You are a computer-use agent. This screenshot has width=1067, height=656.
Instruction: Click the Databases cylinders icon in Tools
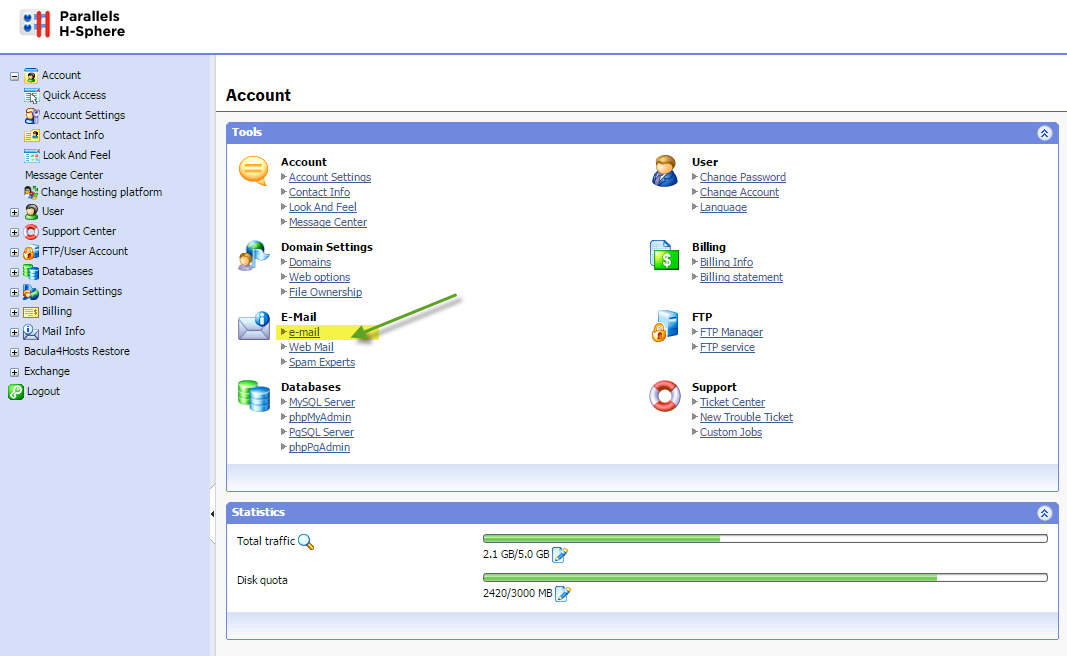point(254,395)
